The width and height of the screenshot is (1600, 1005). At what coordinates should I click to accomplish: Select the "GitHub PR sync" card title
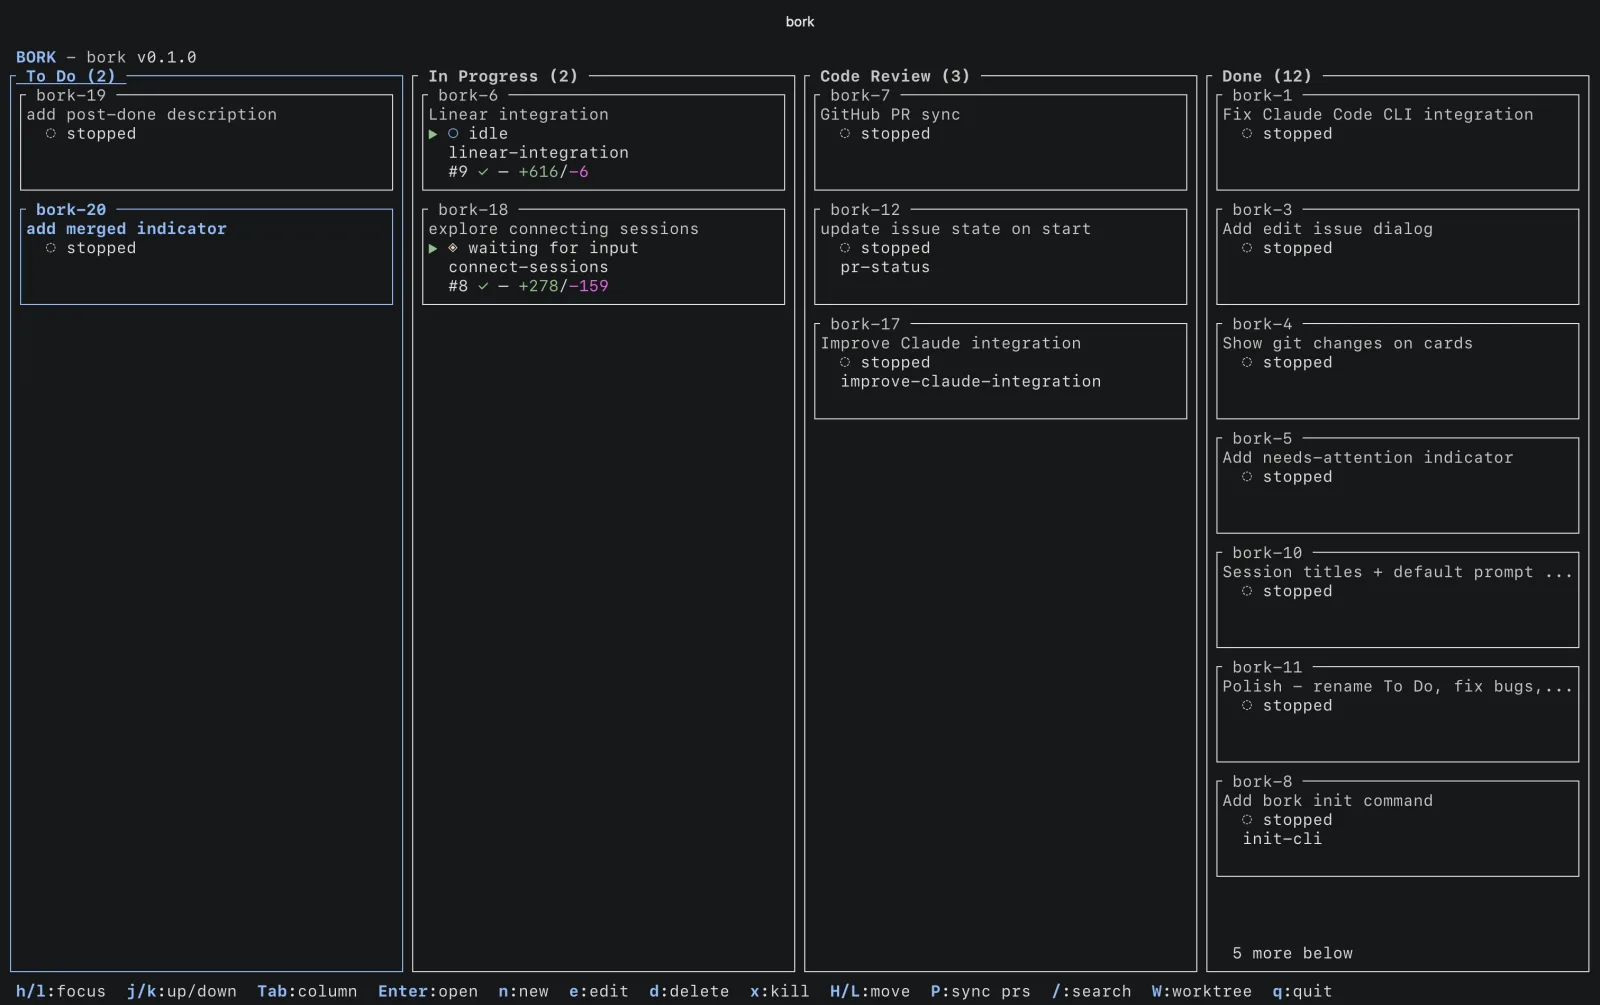pos(890,115)
